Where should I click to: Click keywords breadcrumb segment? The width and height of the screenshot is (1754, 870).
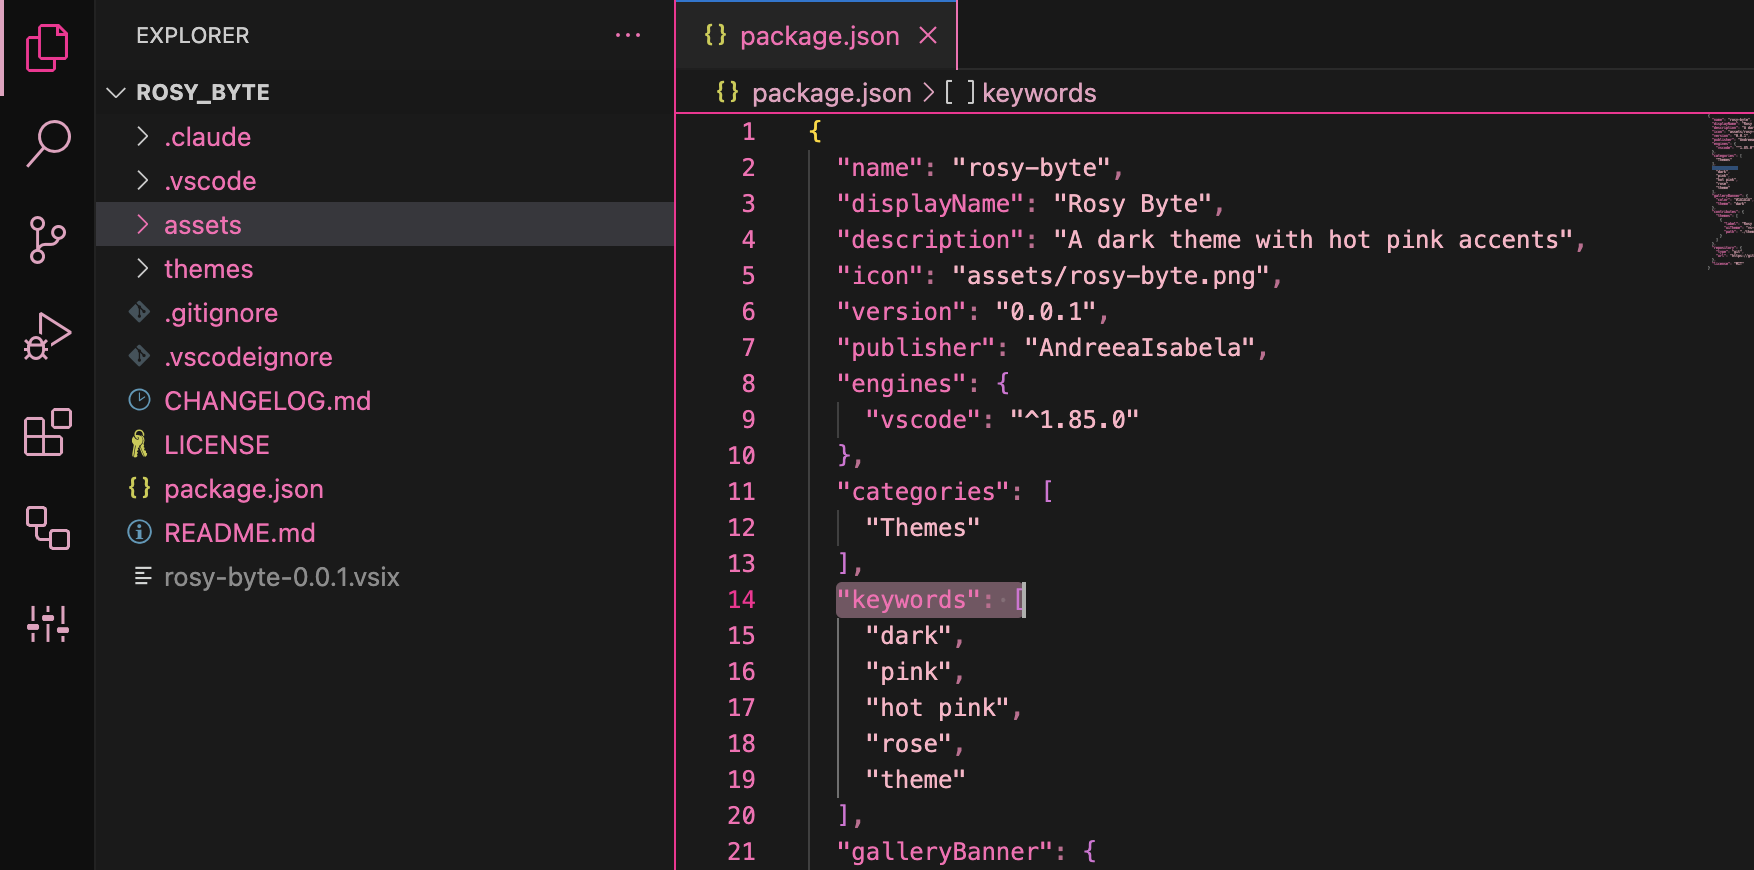[1039, 93]
